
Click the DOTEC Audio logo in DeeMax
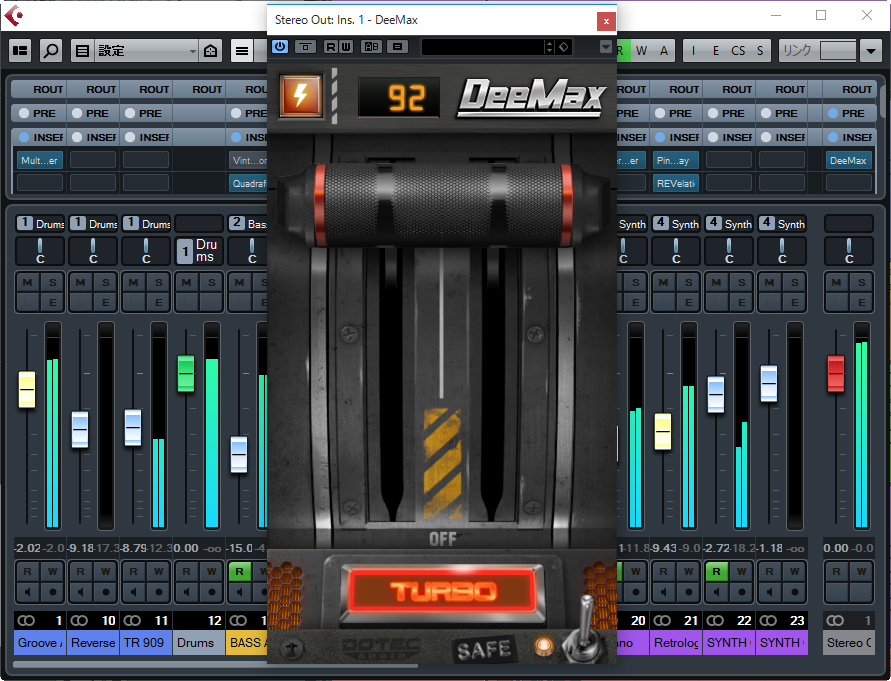pos(380,647)
